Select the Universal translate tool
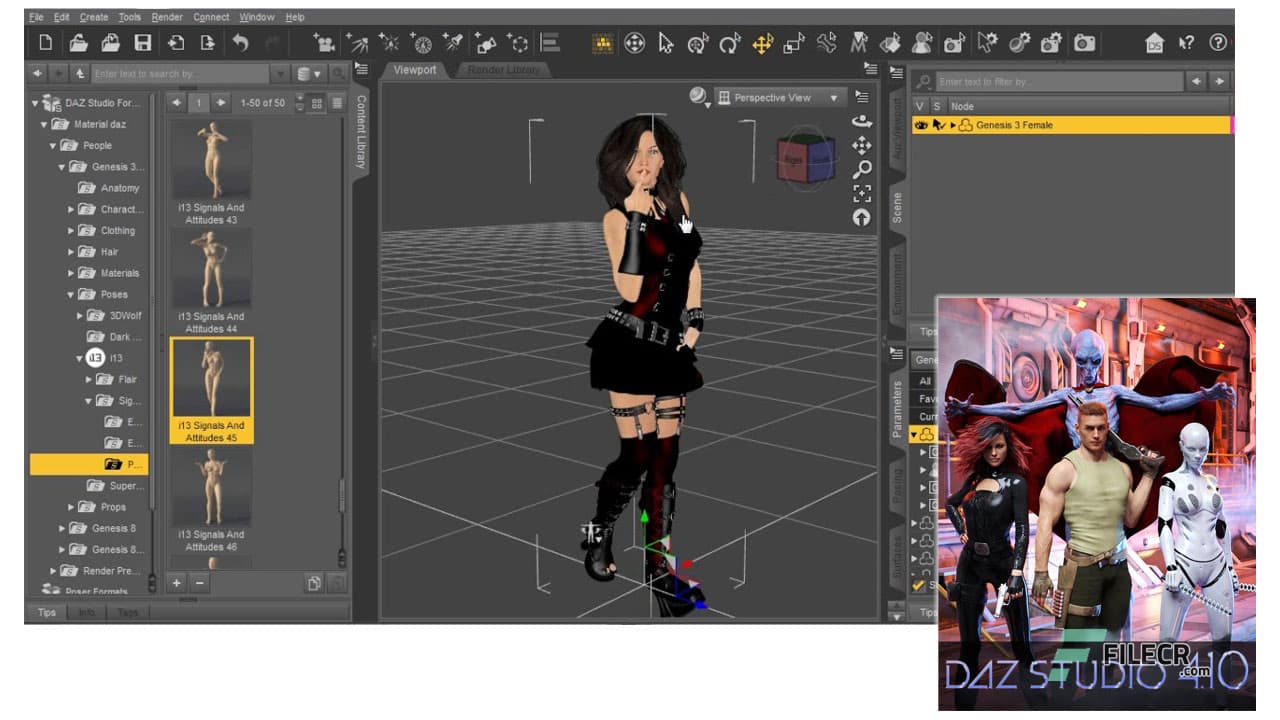Image resolution: width=1280 pixels, height=720 pixels. 763,43
